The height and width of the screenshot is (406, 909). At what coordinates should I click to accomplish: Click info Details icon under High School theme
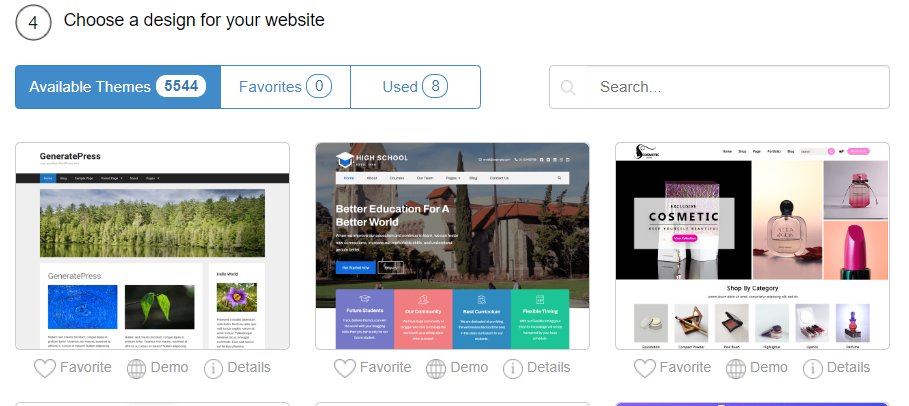[x=512, y=368]
